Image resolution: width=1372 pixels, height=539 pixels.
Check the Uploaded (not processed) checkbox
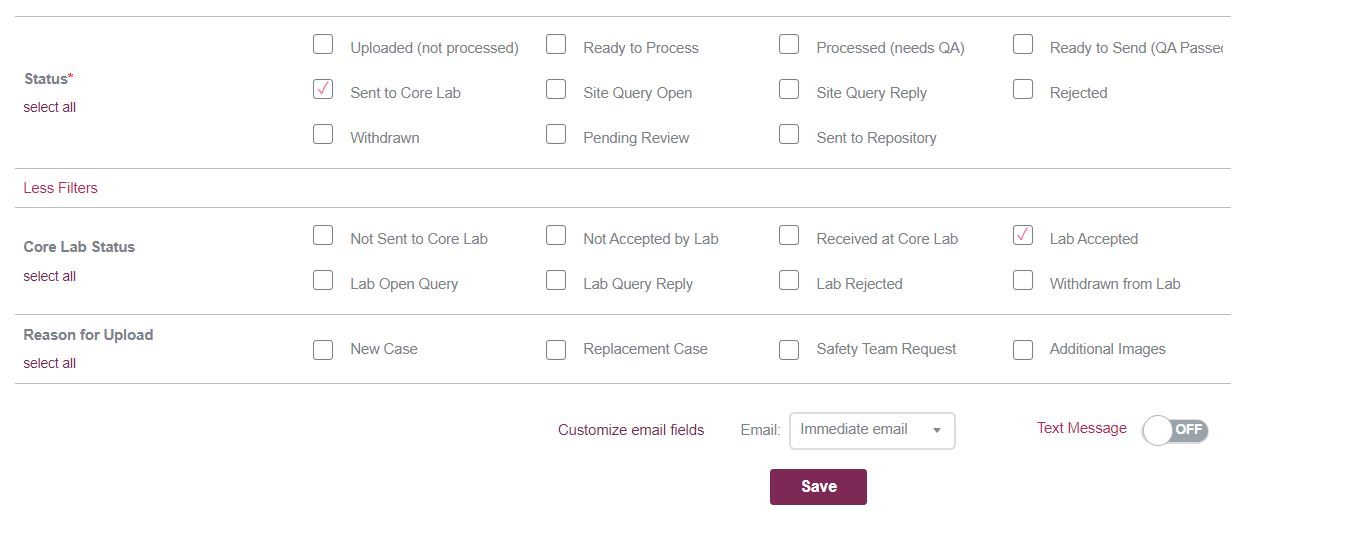(323, 45)
